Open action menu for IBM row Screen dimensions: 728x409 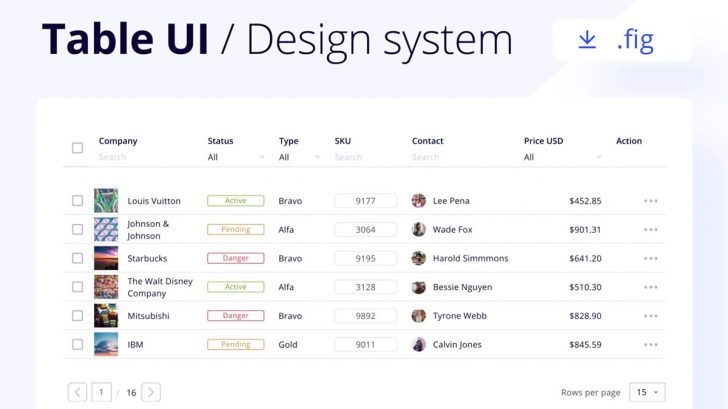pyautogui.click(x=650, y=345)
